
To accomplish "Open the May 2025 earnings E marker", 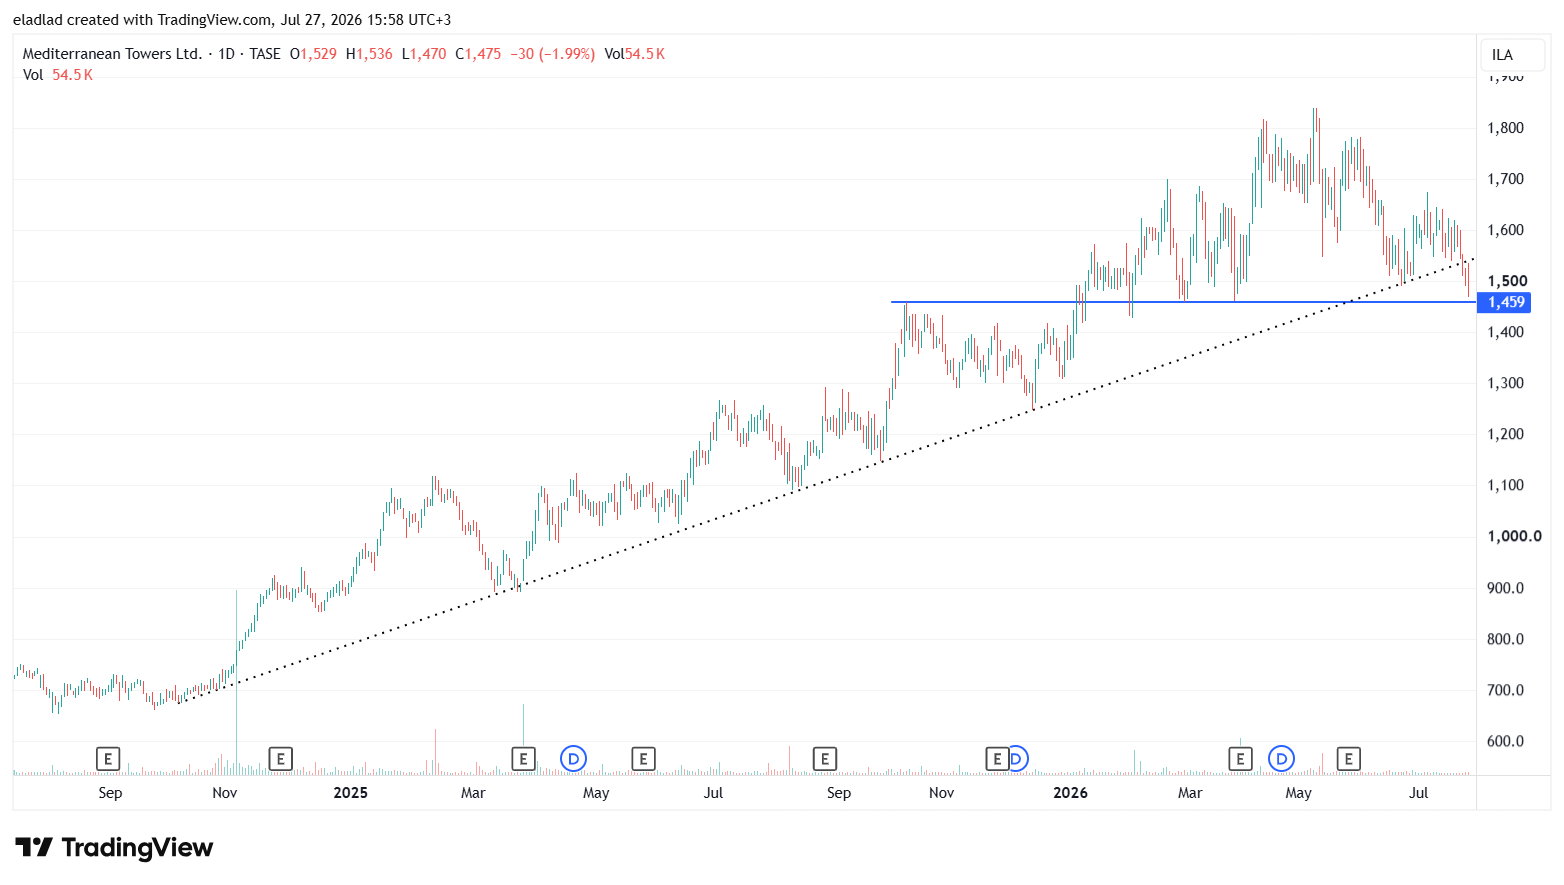I will click(643, 759).
